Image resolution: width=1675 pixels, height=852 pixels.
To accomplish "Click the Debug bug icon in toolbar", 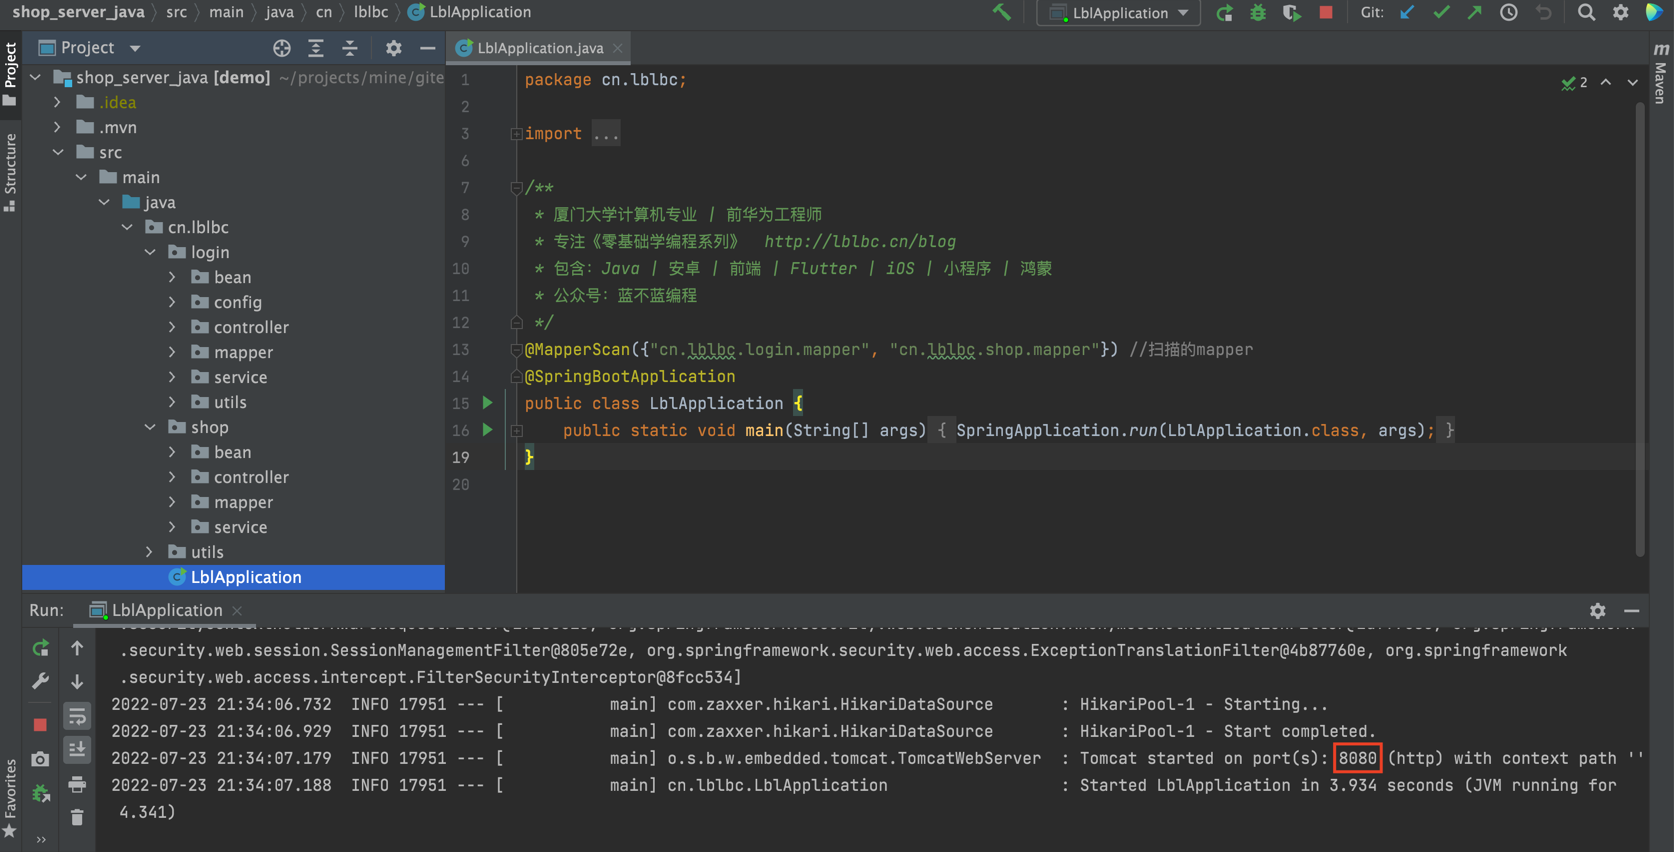I will tap(1258, 13).
